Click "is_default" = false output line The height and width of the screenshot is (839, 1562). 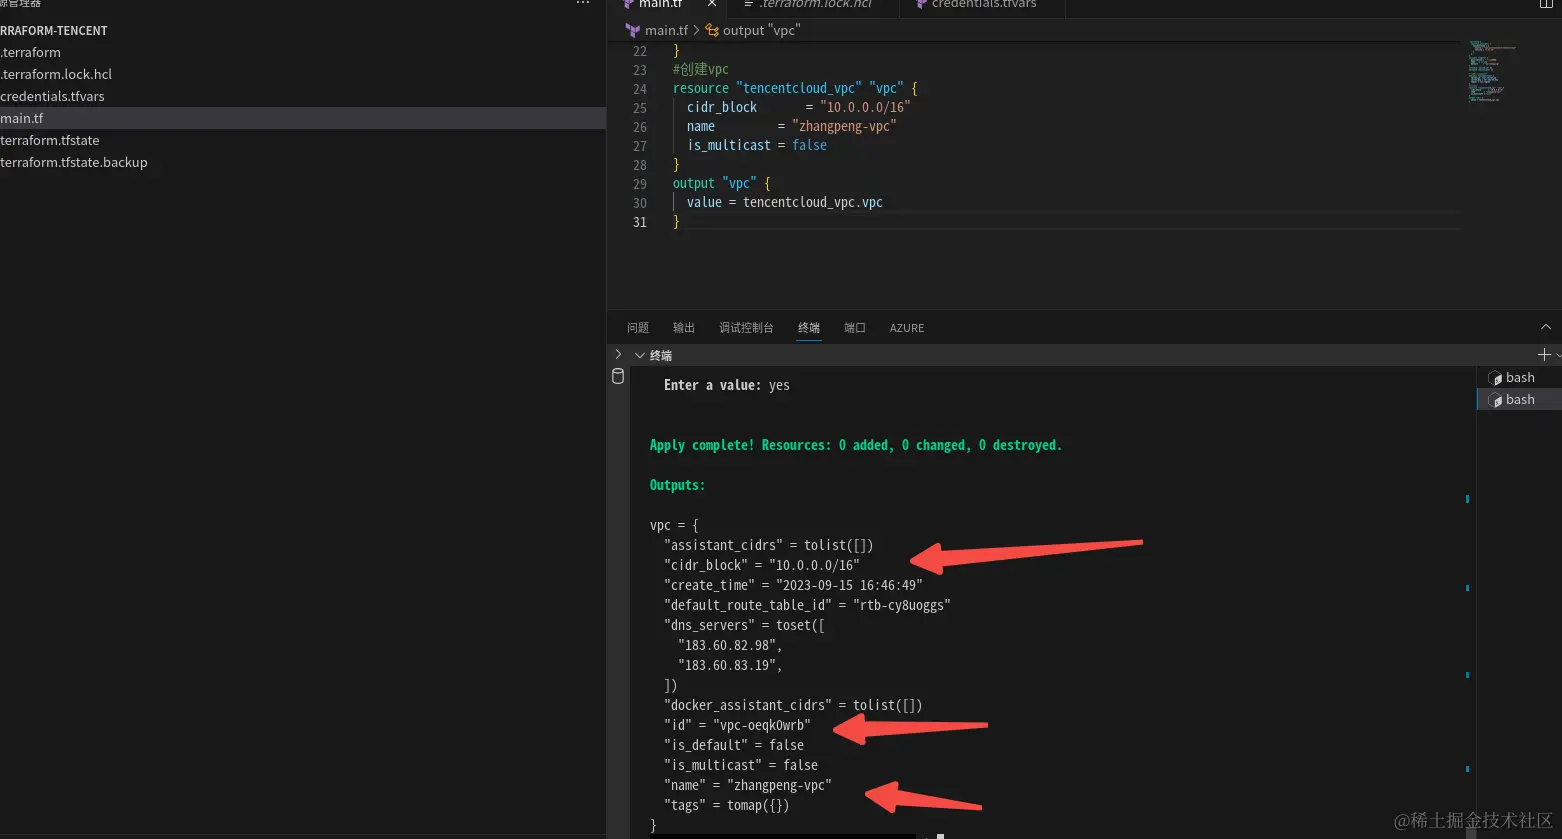click(734, 745)
